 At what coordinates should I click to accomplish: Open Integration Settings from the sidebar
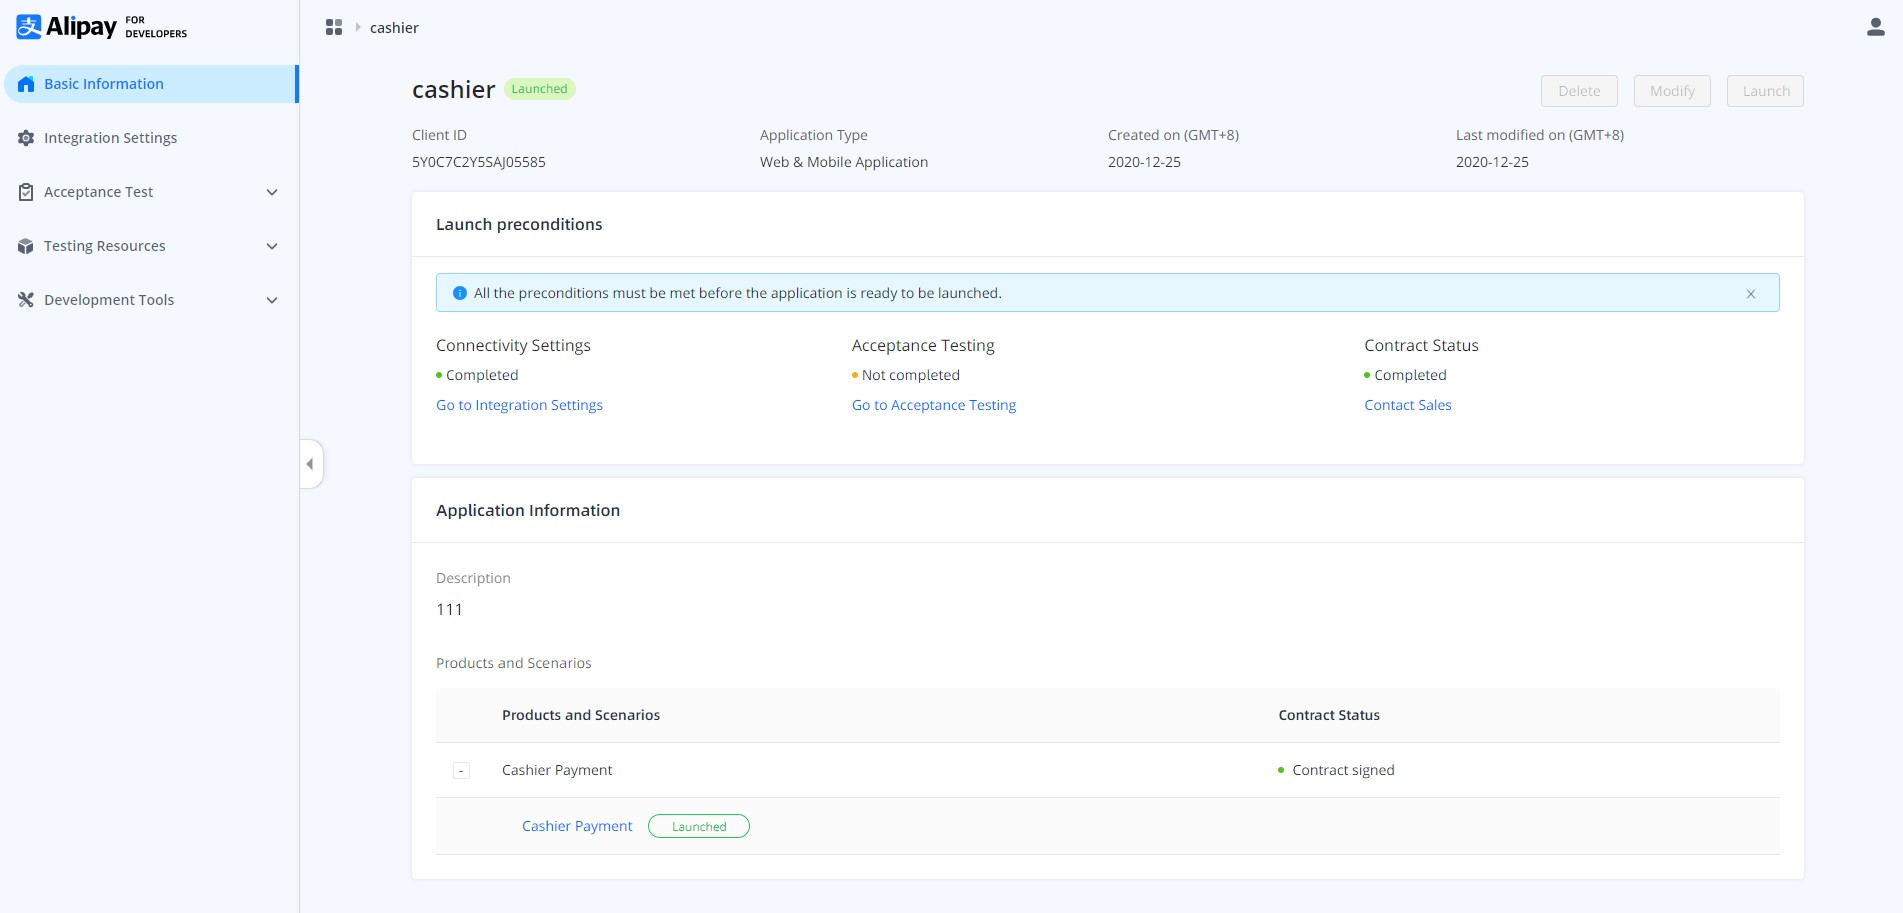click(x=110, y=138)
